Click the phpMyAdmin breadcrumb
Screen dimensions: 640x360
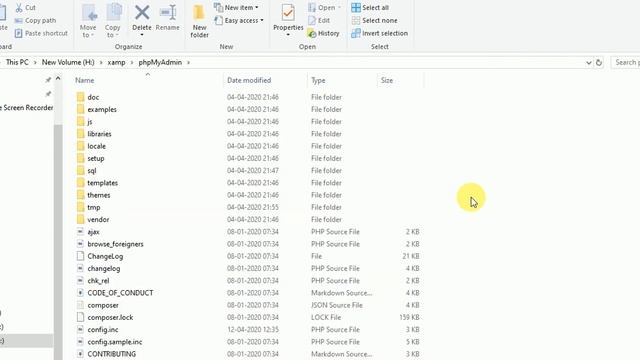160,62
